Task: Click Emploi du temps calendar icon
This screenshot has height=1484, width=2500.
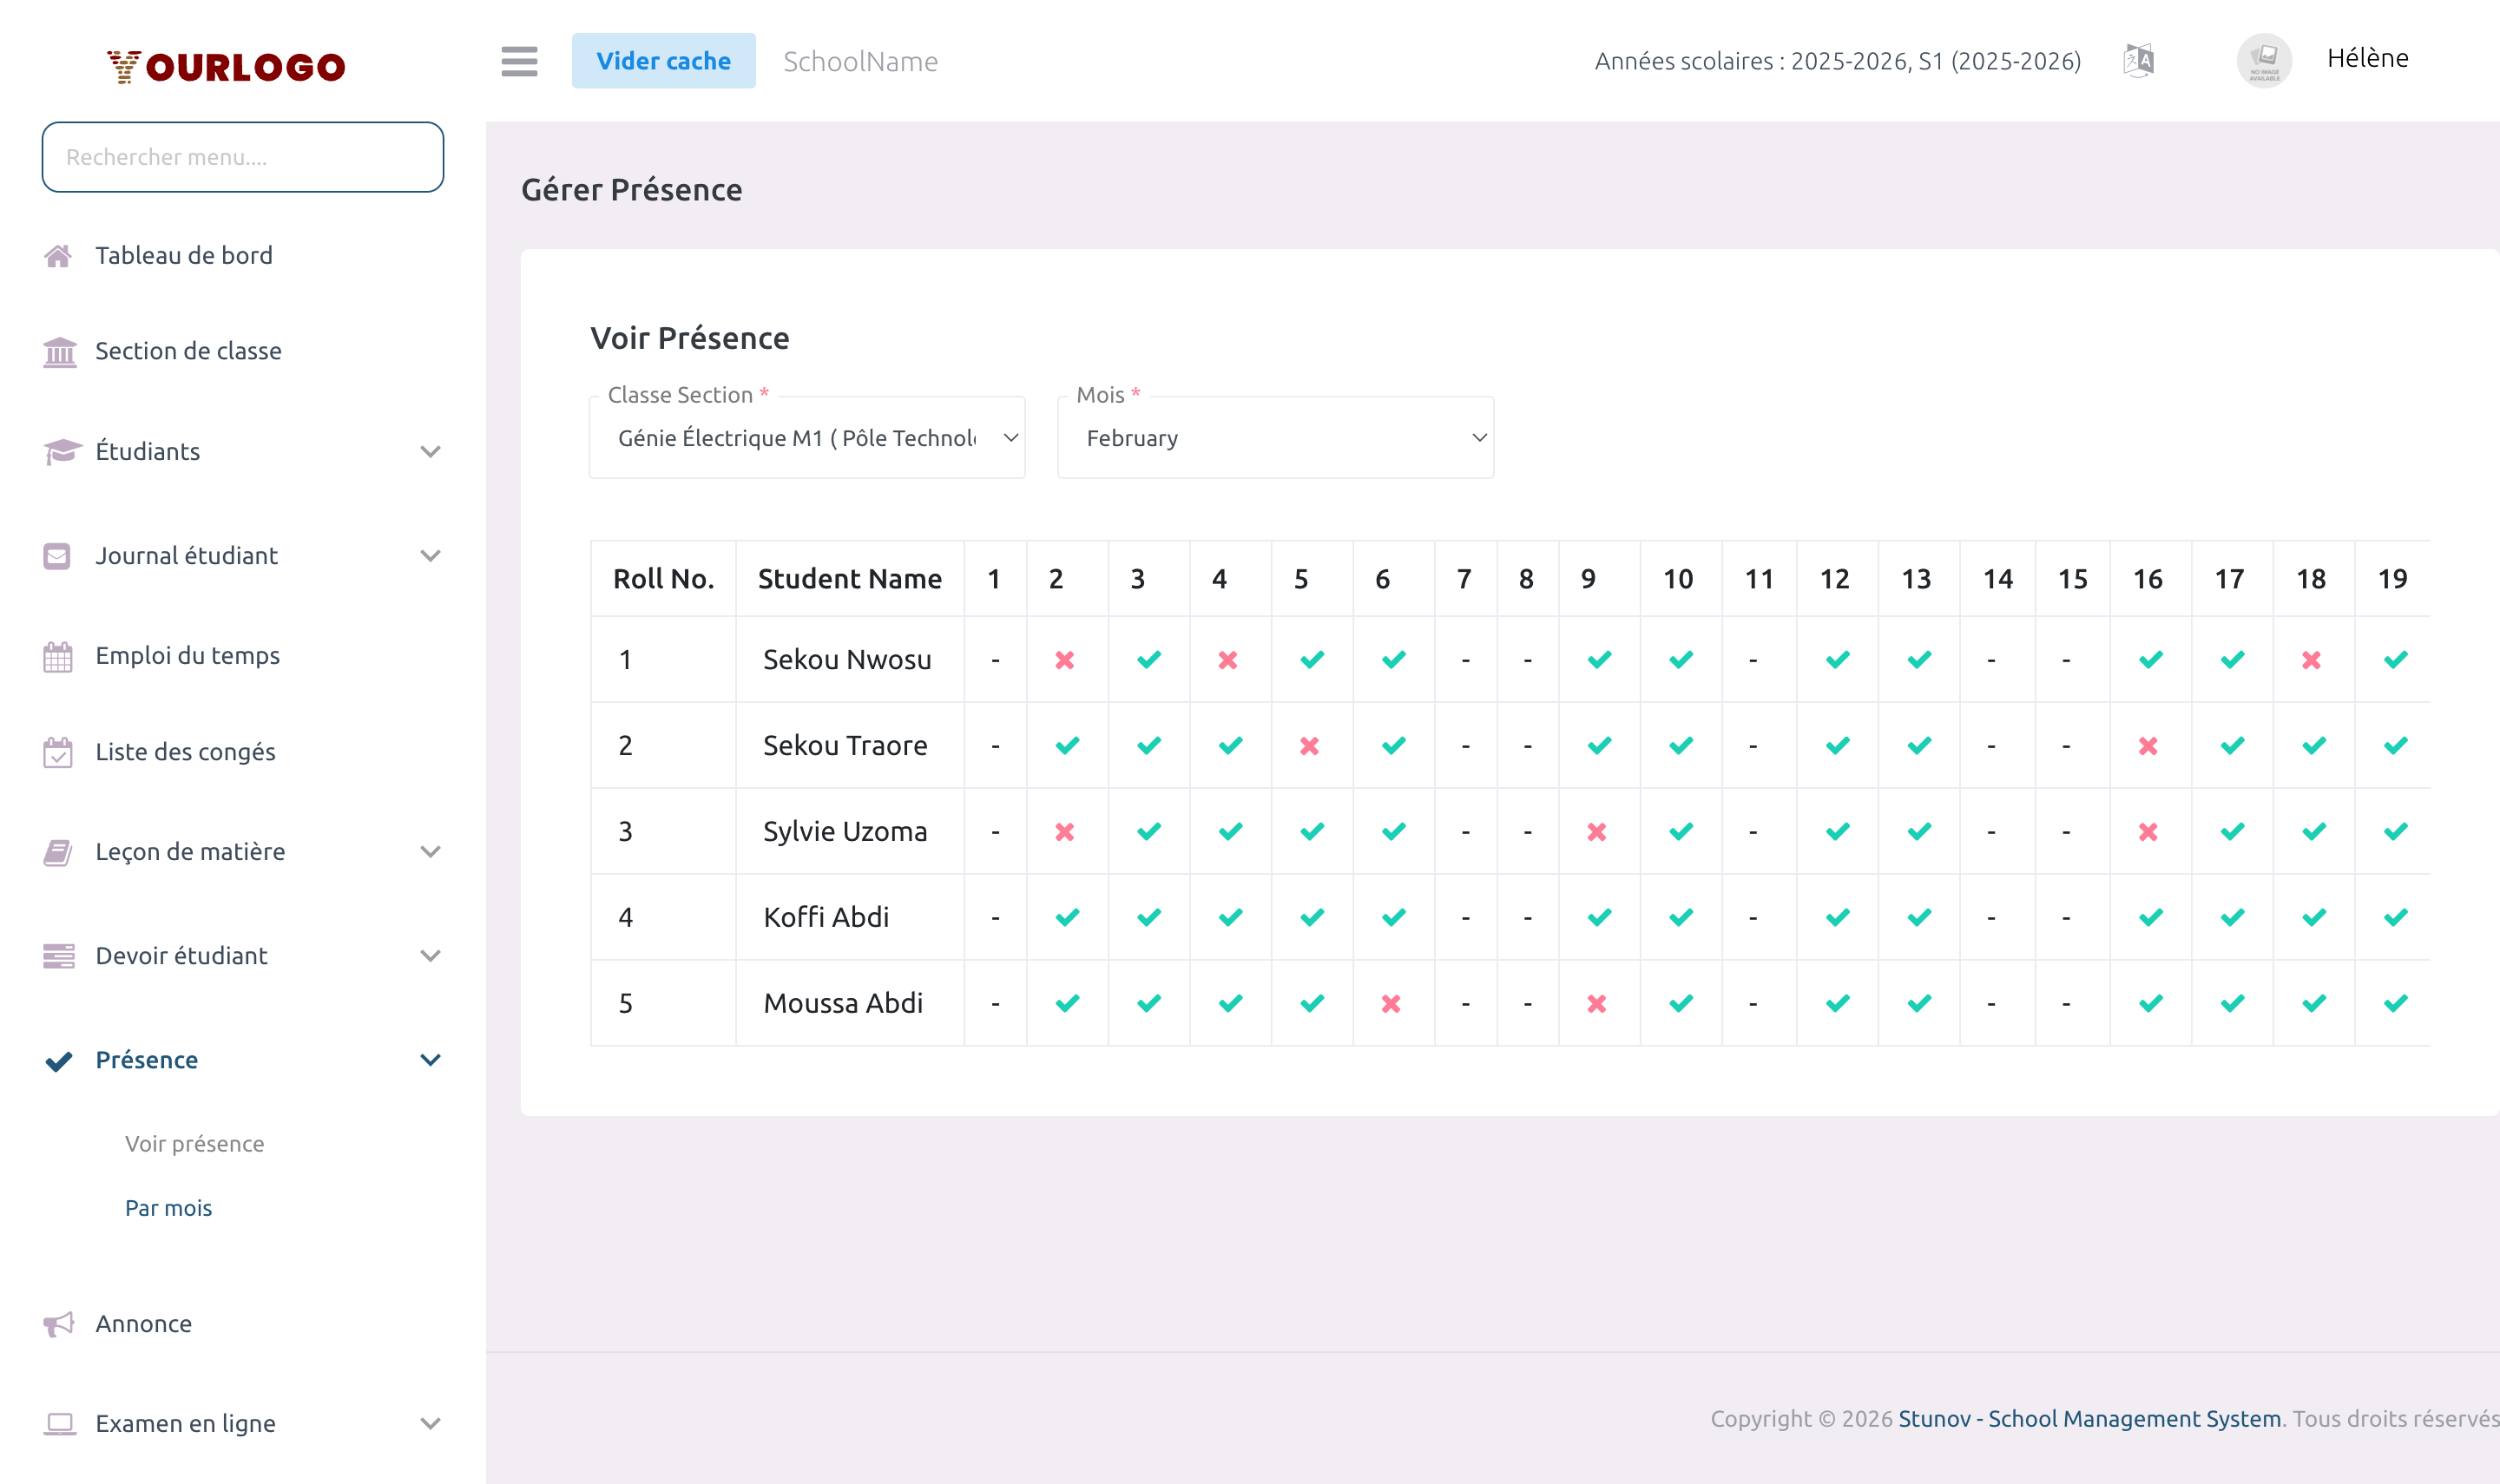Action: point(58,657)
